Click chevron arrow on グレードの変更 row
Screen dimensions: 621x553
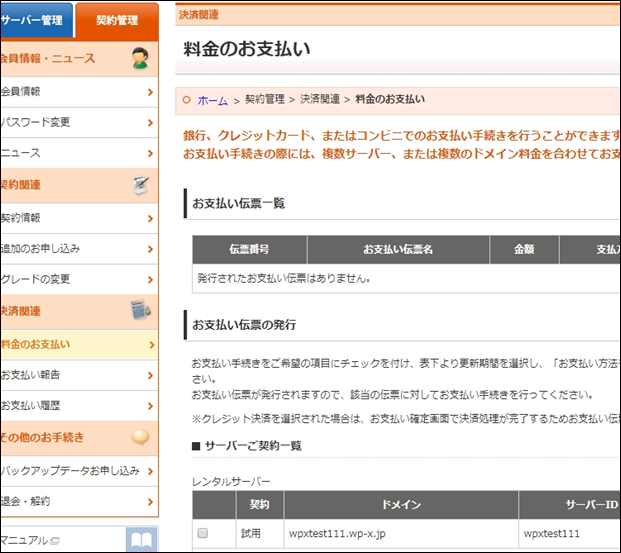(150, 280)
